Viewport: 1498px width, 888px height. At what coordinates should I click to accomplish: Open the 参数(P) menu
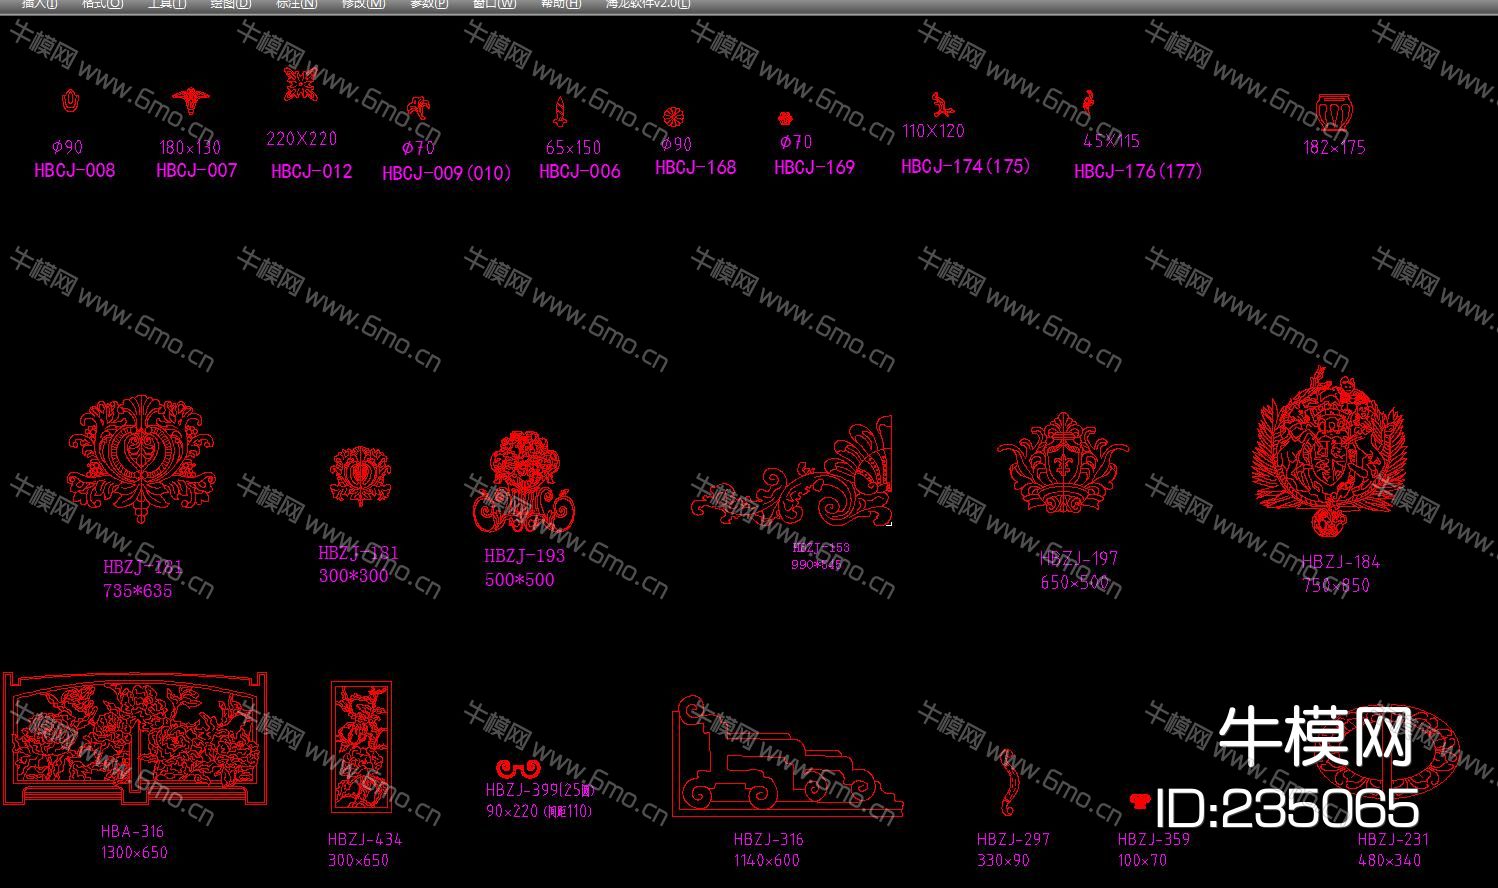pos(429,4)
